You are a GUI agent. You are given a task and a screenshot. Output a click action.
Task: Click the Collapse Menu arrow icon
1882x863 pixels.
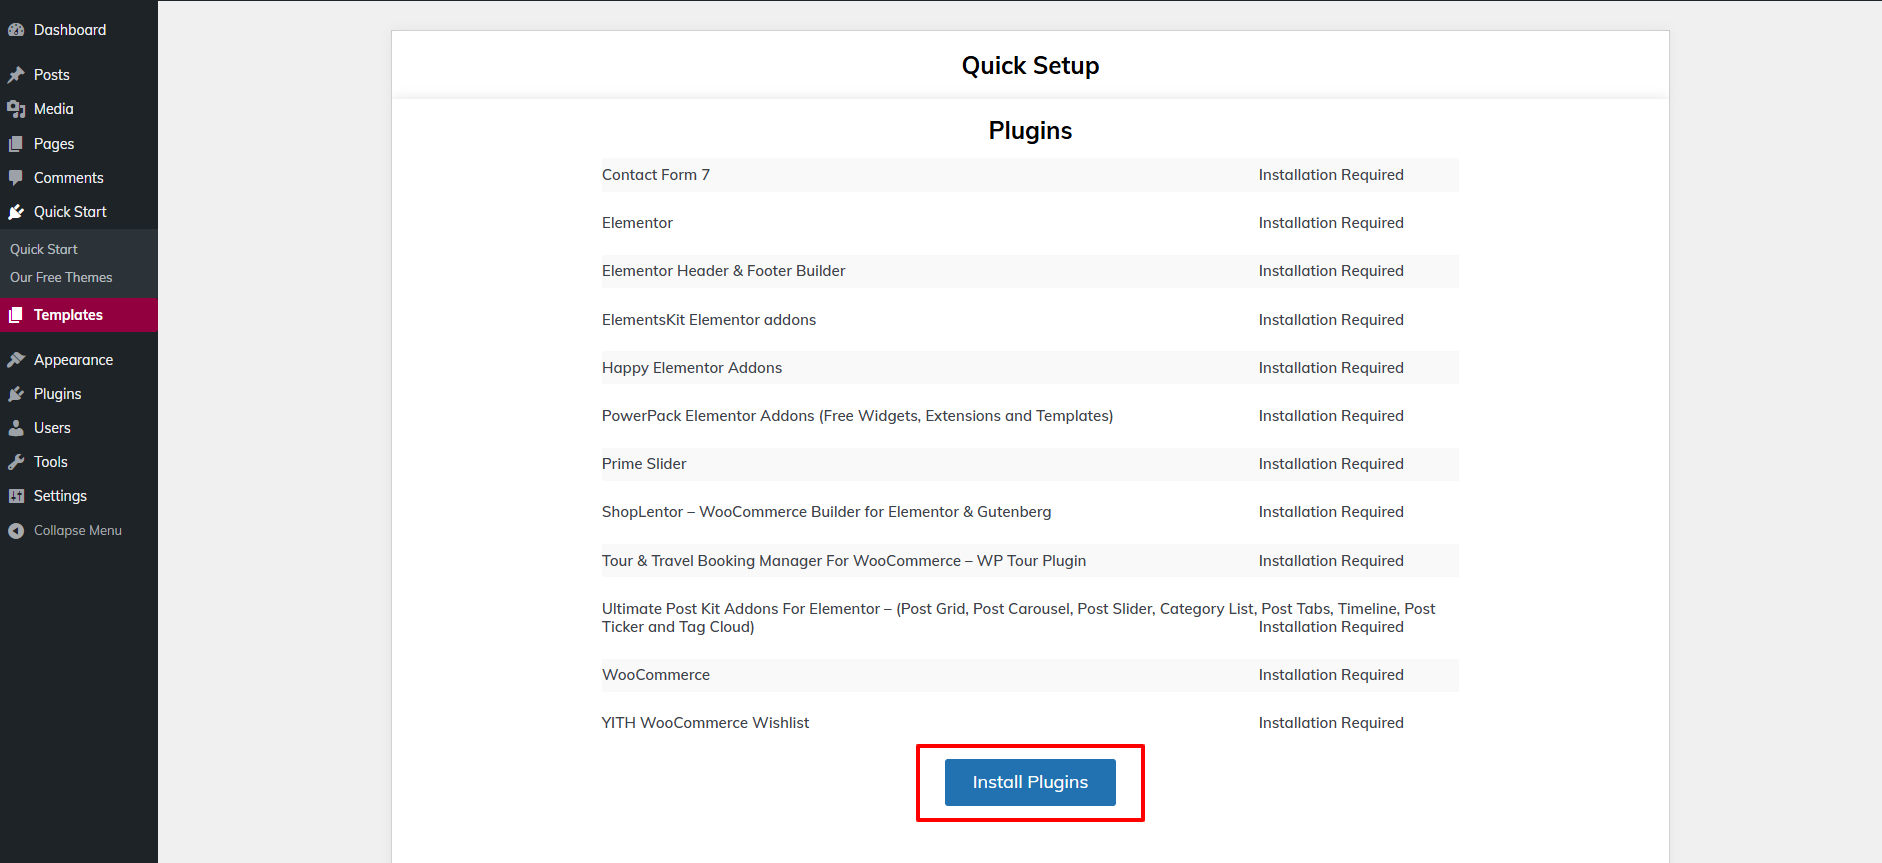pos(16,531)
